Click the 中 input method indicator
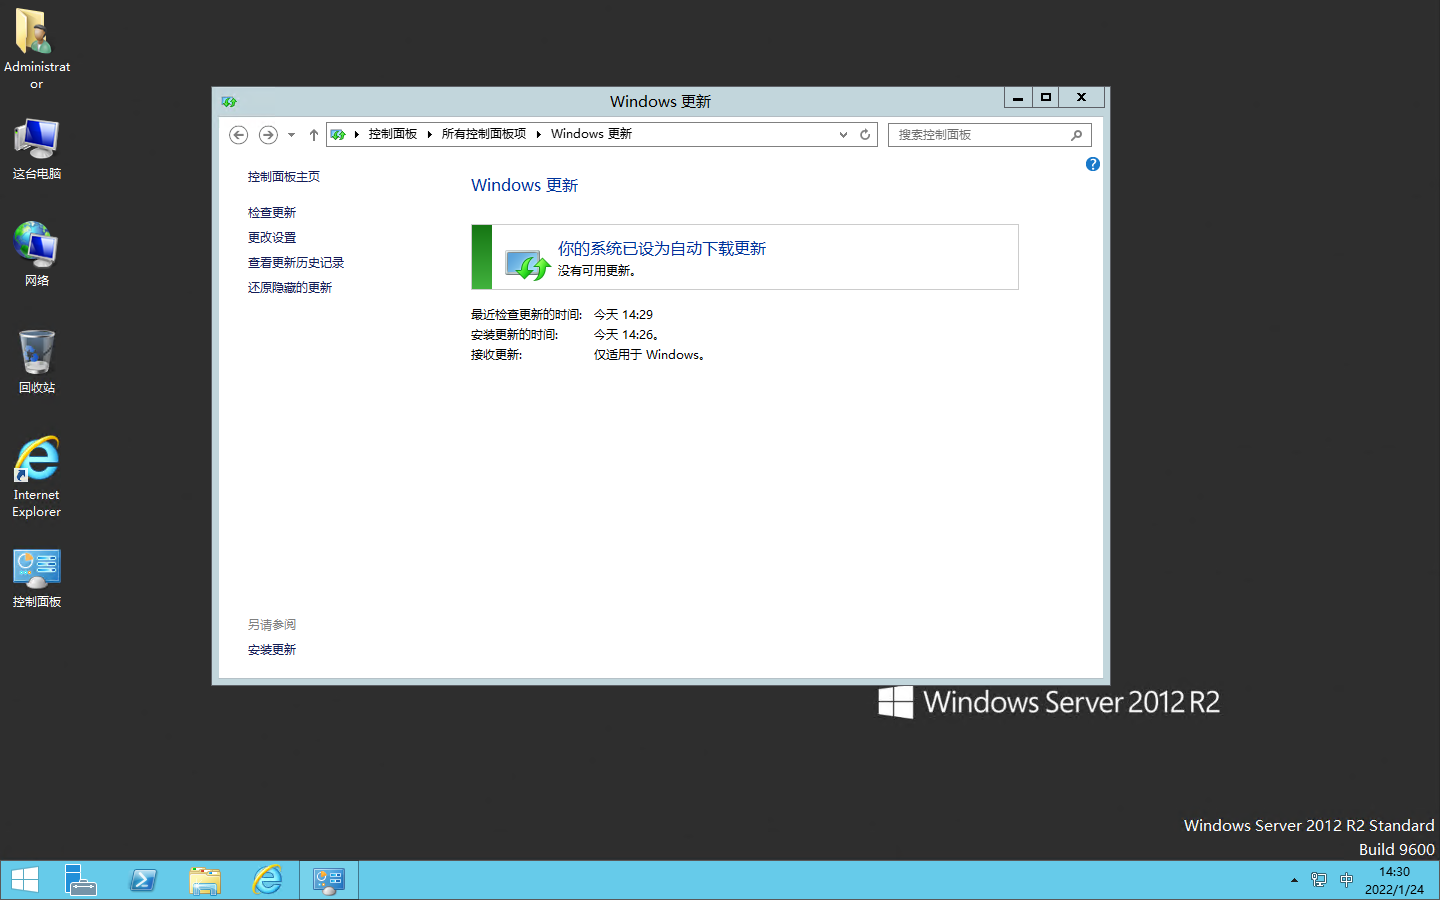 click(x=1346, y=880)
